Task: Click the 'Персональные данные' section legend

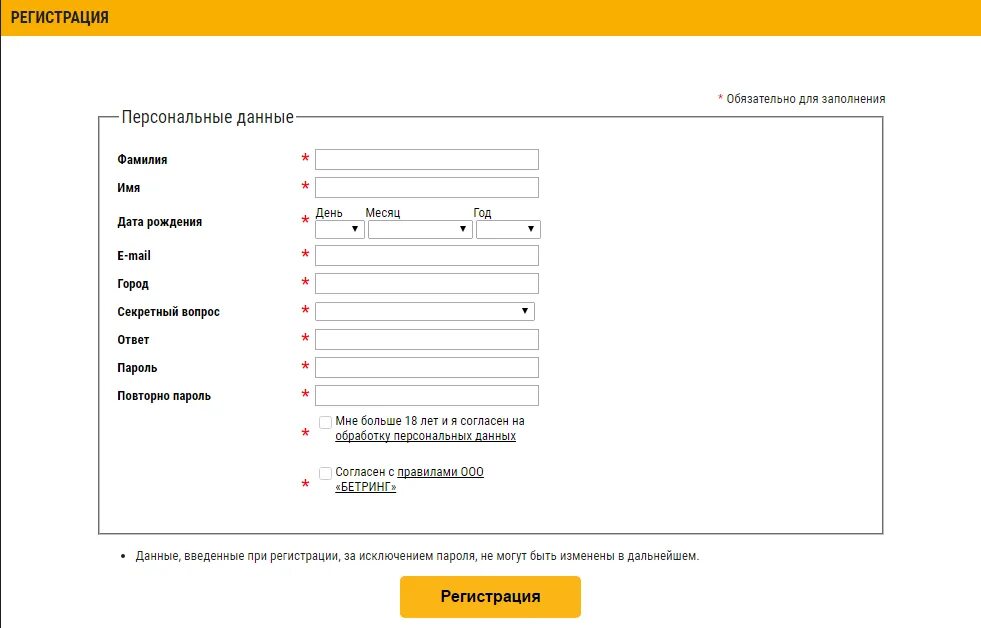Action: point(208,118)
